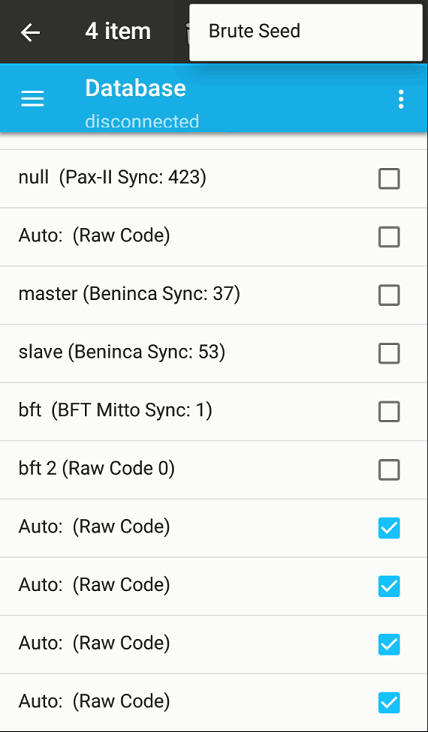Select the slave (Beninca Sync: 53) entry

coord(214,353)
